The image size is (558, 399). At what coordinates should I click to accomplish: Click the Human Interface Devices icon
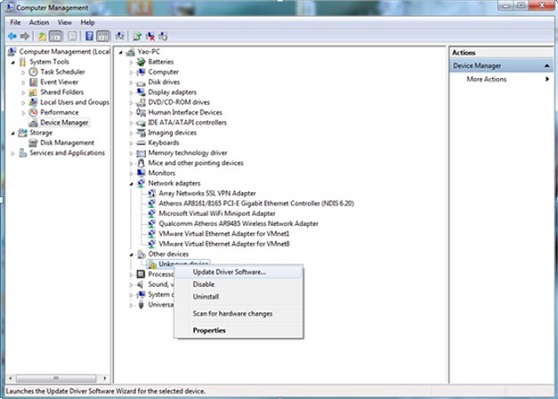point(141,112)
